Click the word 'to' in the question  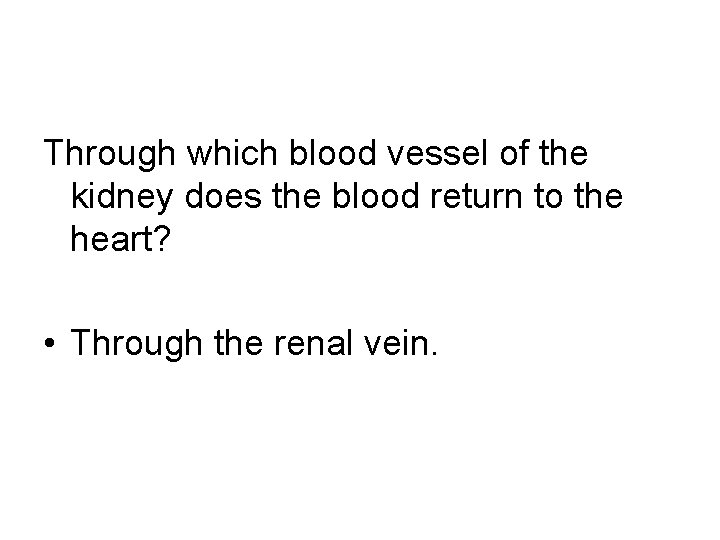[548, 197]
